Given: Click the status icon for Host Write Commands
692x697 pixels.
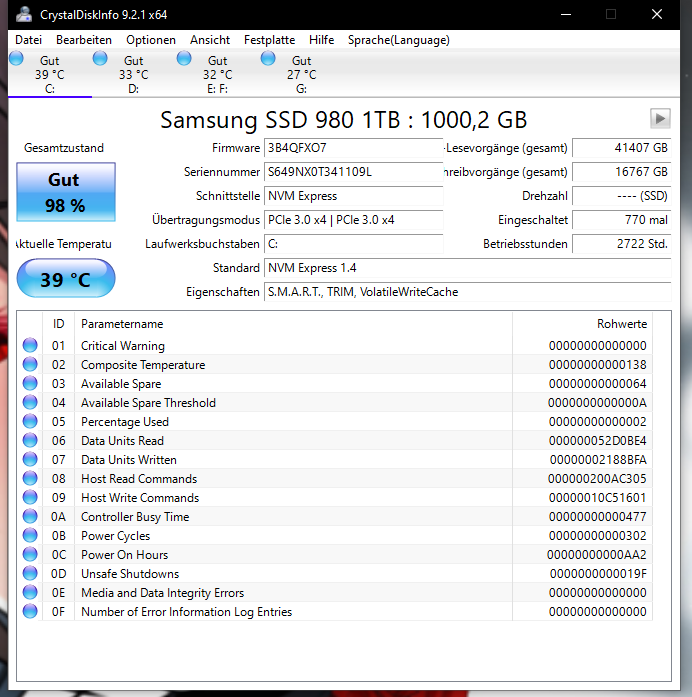Looking at the screenshot, I should 30,497.
